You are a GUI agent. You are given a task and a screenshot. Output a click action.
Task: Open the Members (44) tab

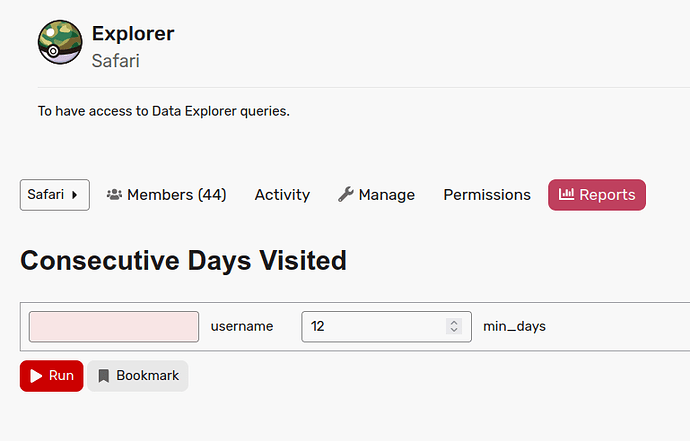166,195
